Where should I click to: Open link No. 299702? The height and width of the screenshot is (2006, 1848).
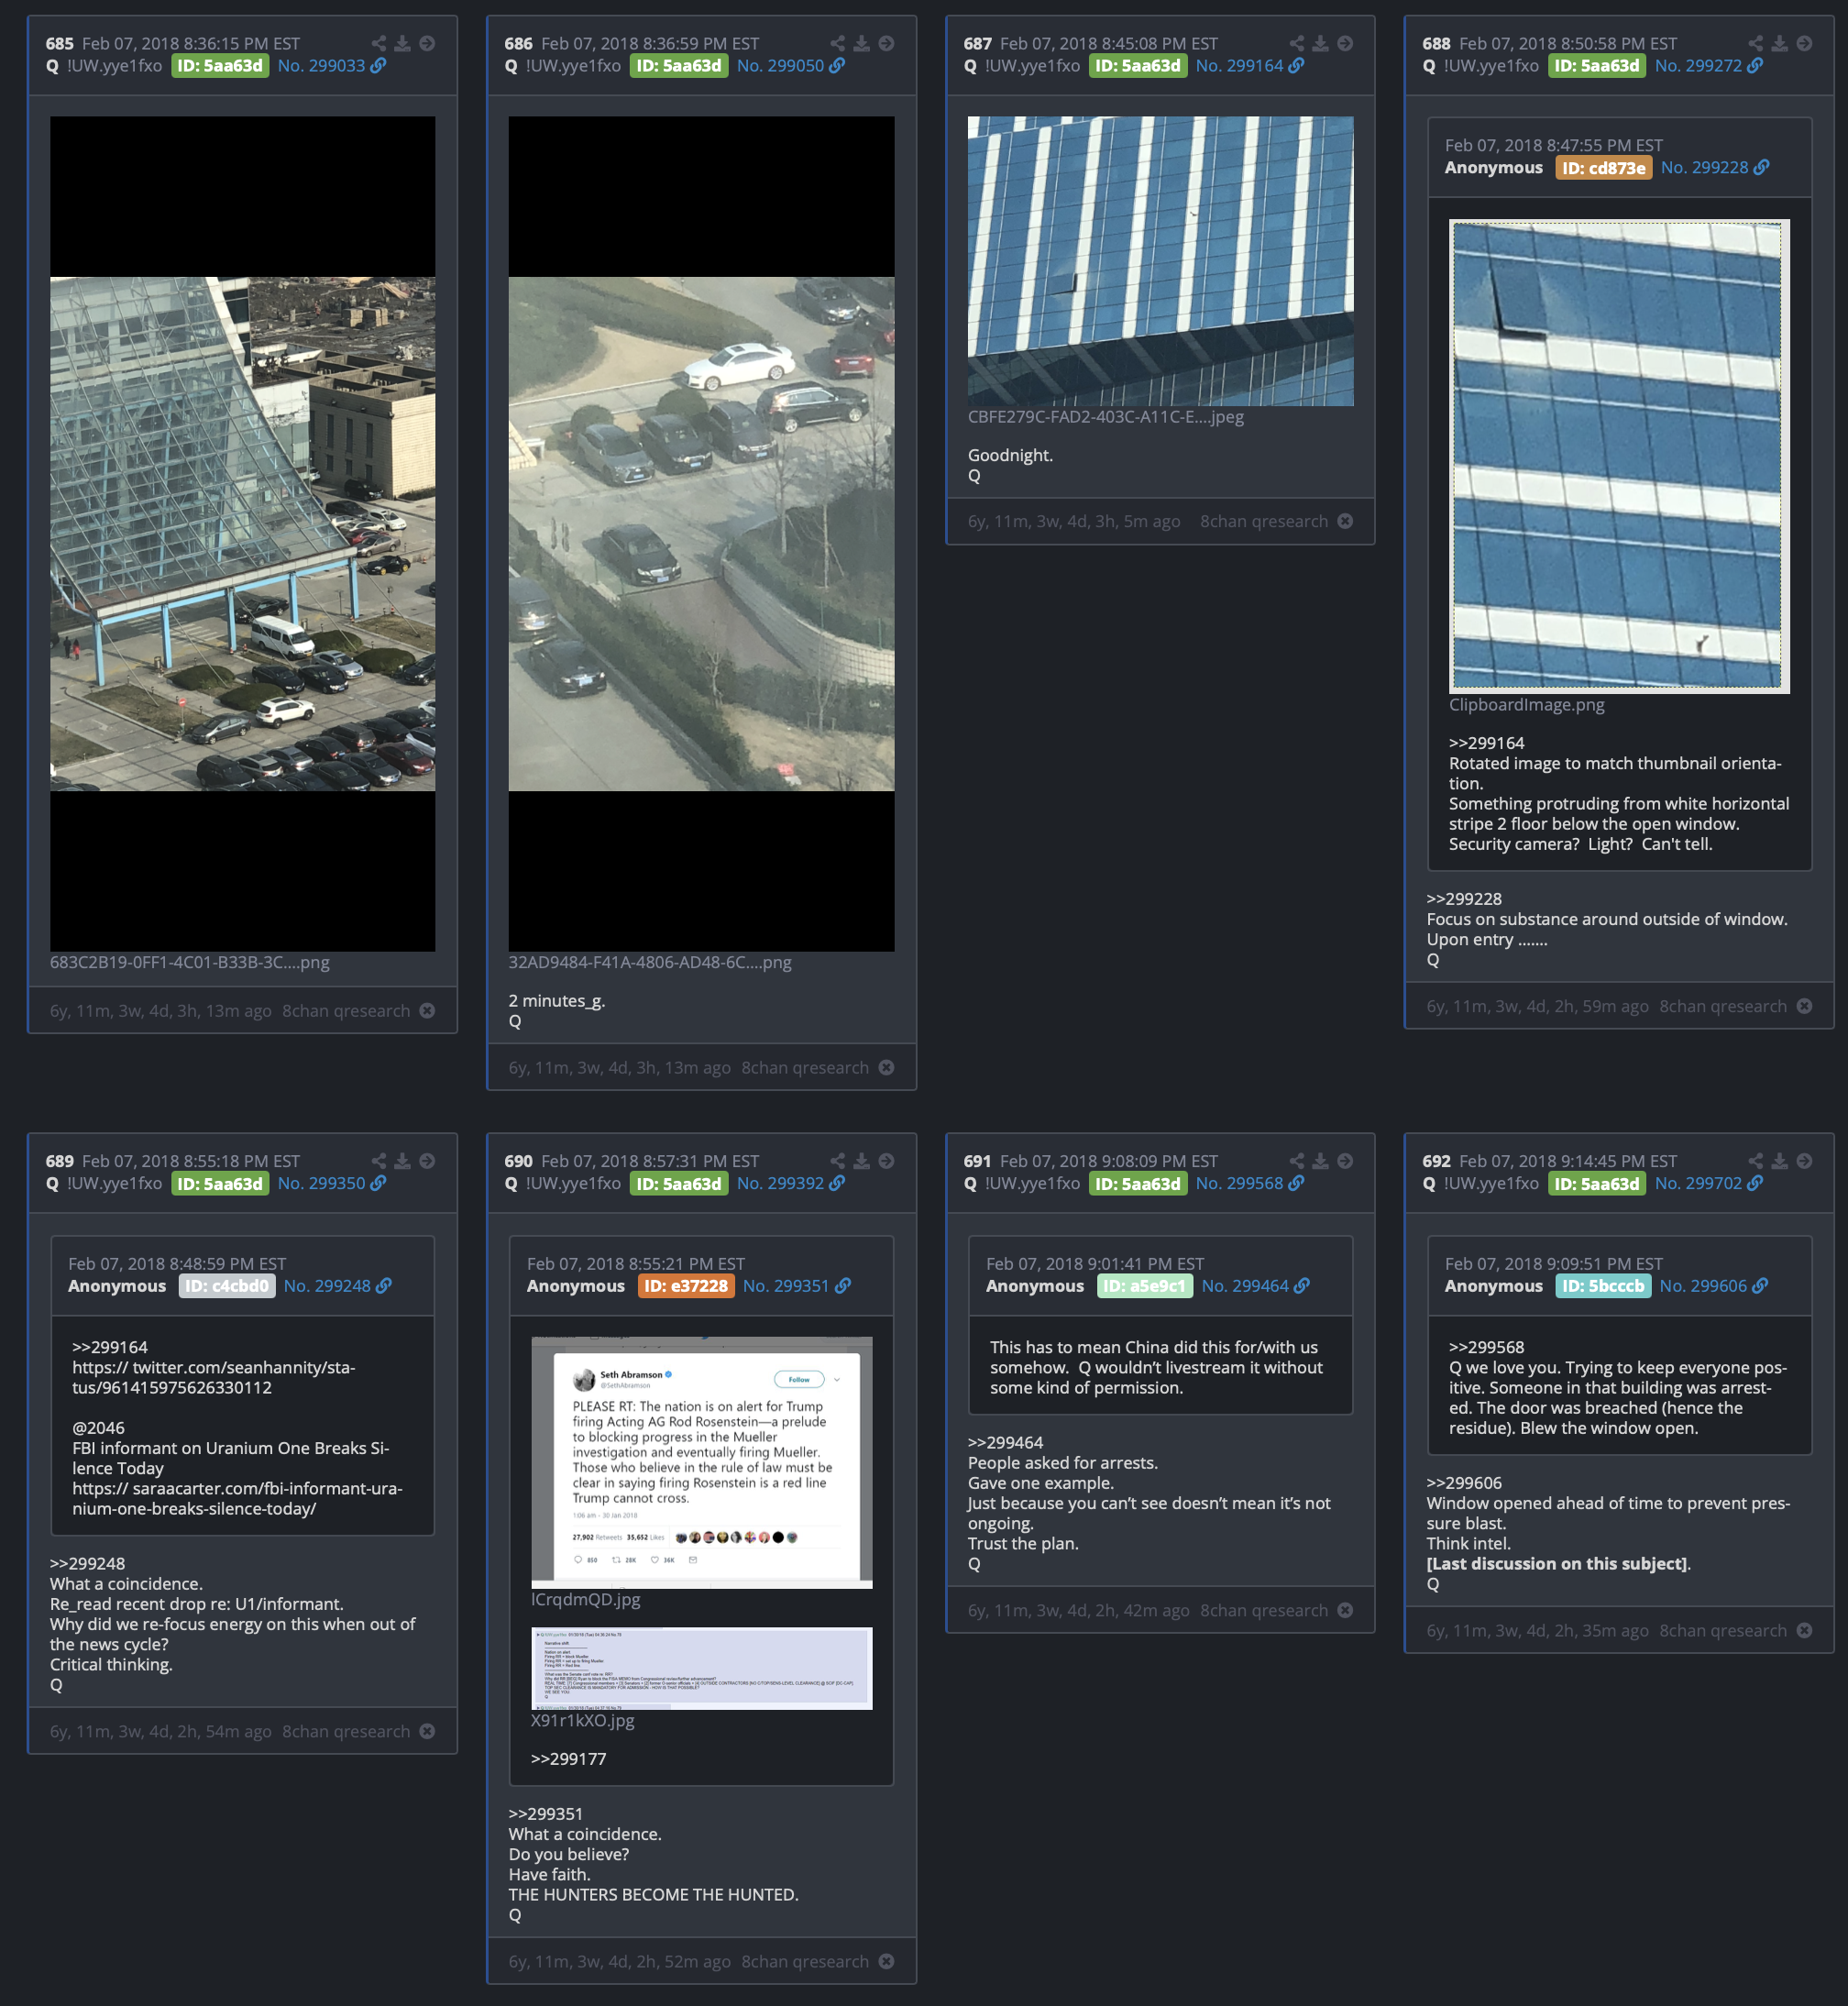1709,1183
